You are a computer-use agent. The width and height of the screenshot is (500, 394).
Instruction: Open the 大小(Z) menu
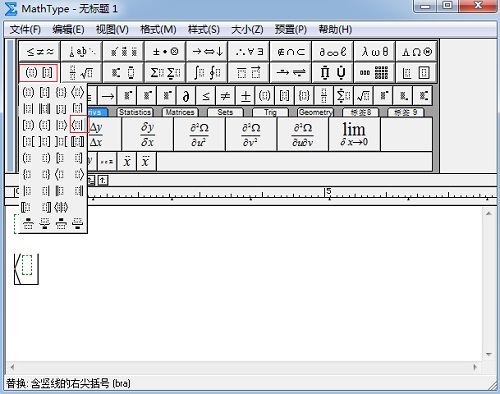[x=247, y=30]
